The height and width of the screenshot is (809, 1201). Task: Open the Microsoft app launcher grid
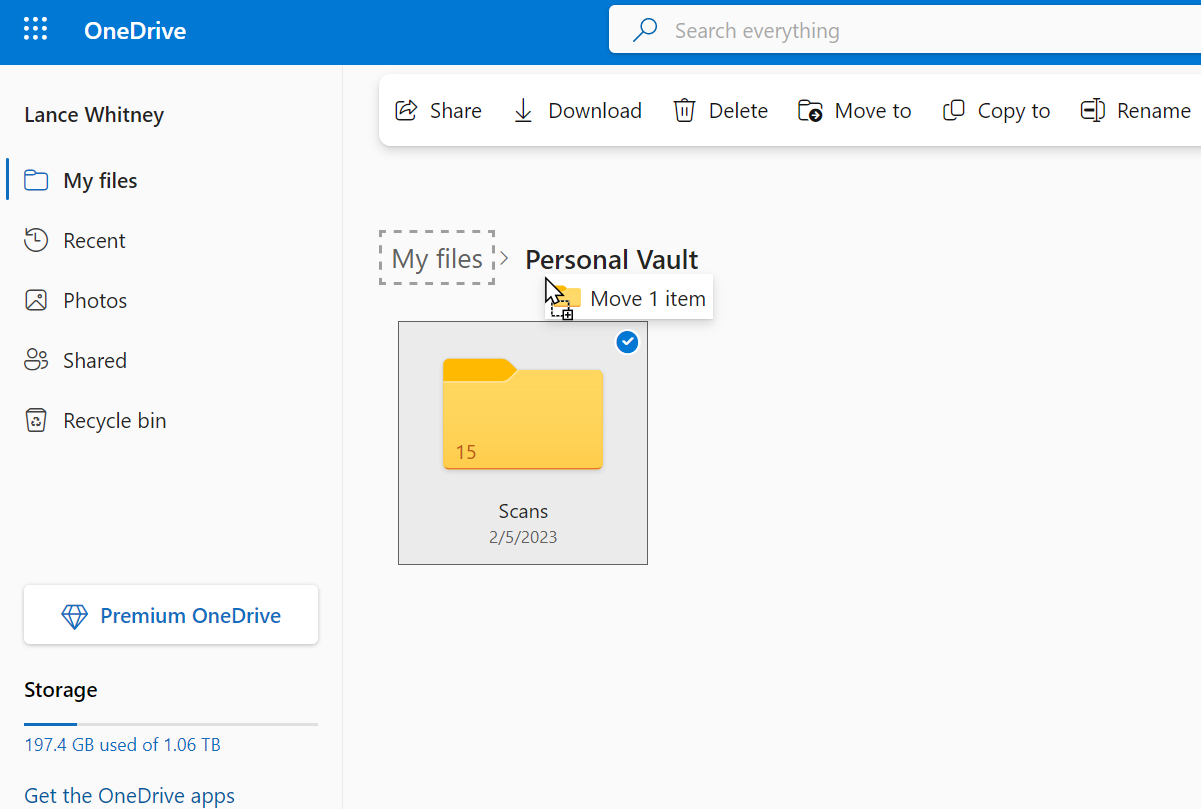[35, 28]
